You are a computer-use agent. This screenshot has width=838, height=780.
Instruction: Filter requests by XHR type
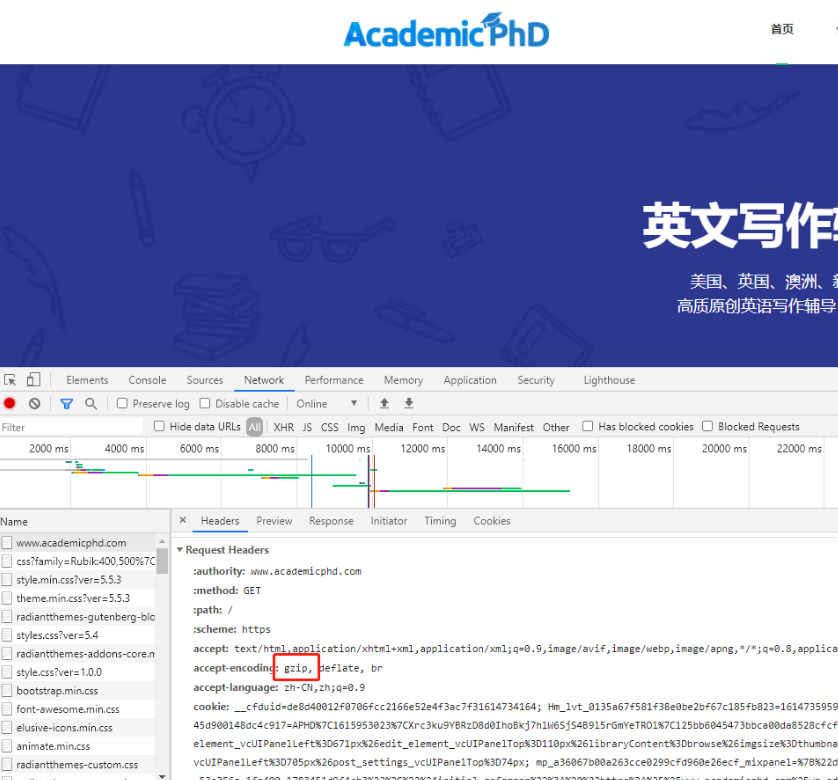point(284,427)
